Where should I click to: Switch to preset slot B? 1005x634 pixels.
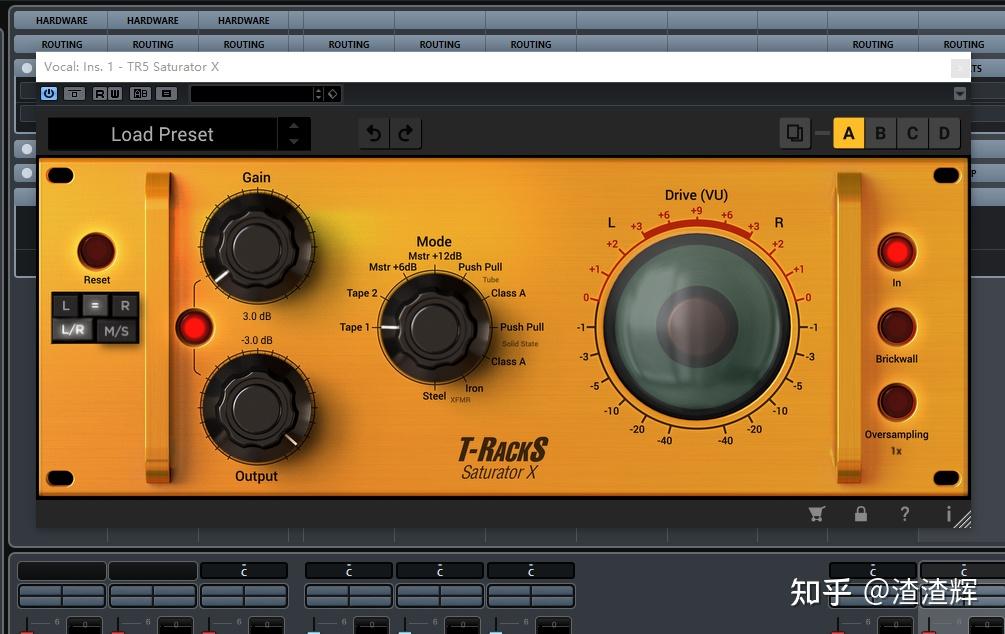[881, 133]
